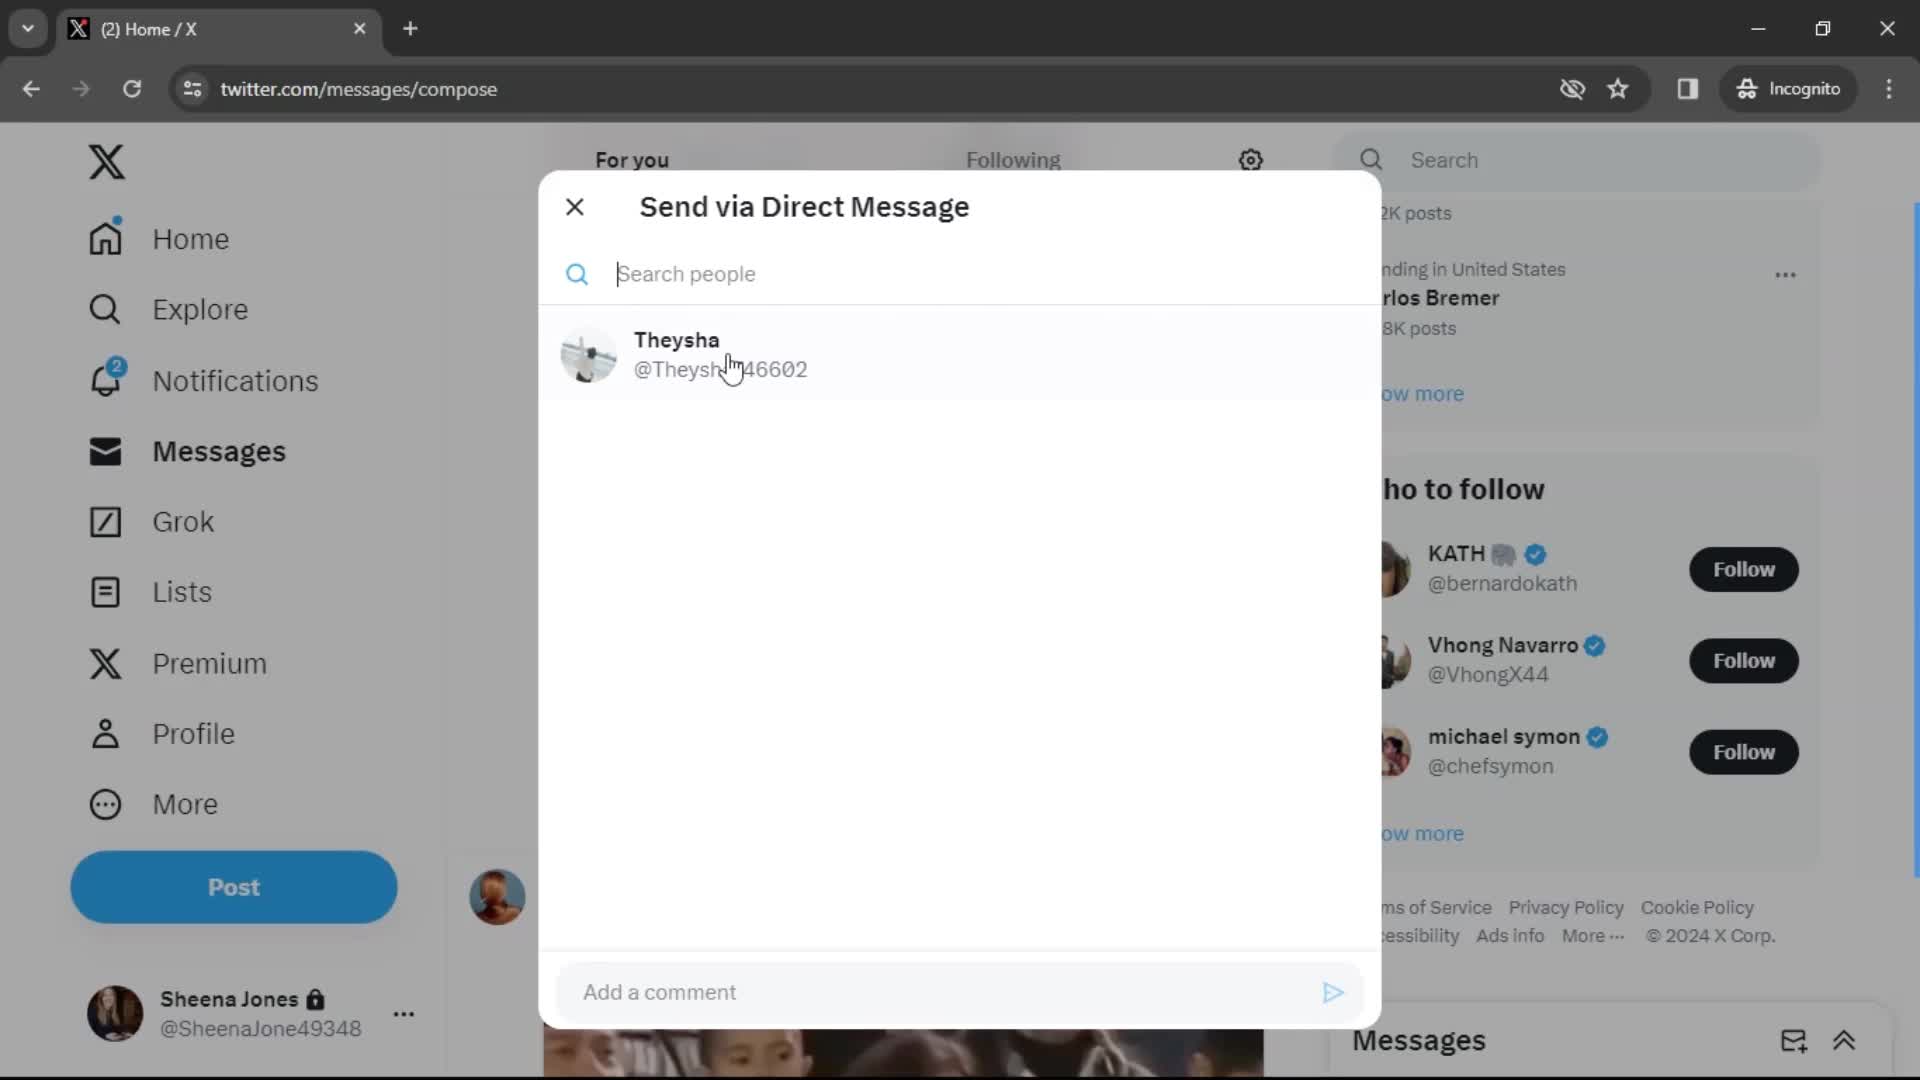Click the Messages icon in sidebar

104,451
